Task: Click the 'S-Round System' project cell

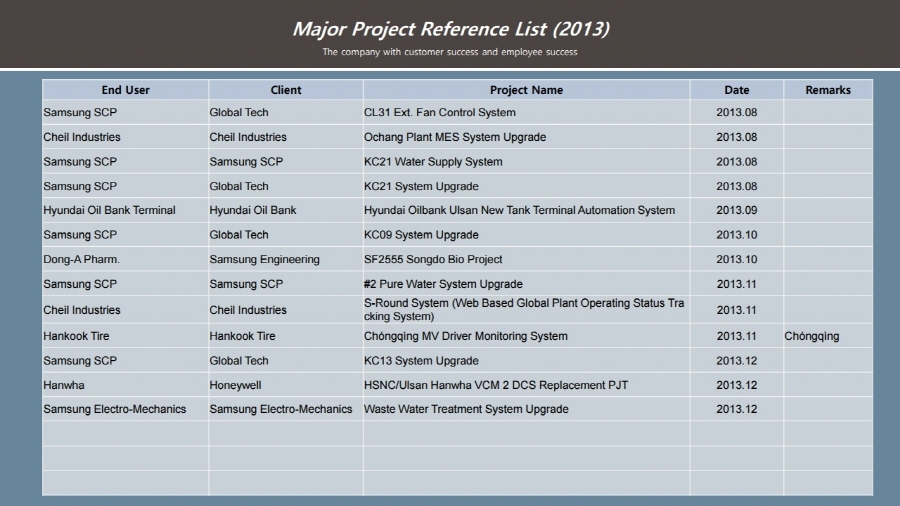Action: pos(524,310)
